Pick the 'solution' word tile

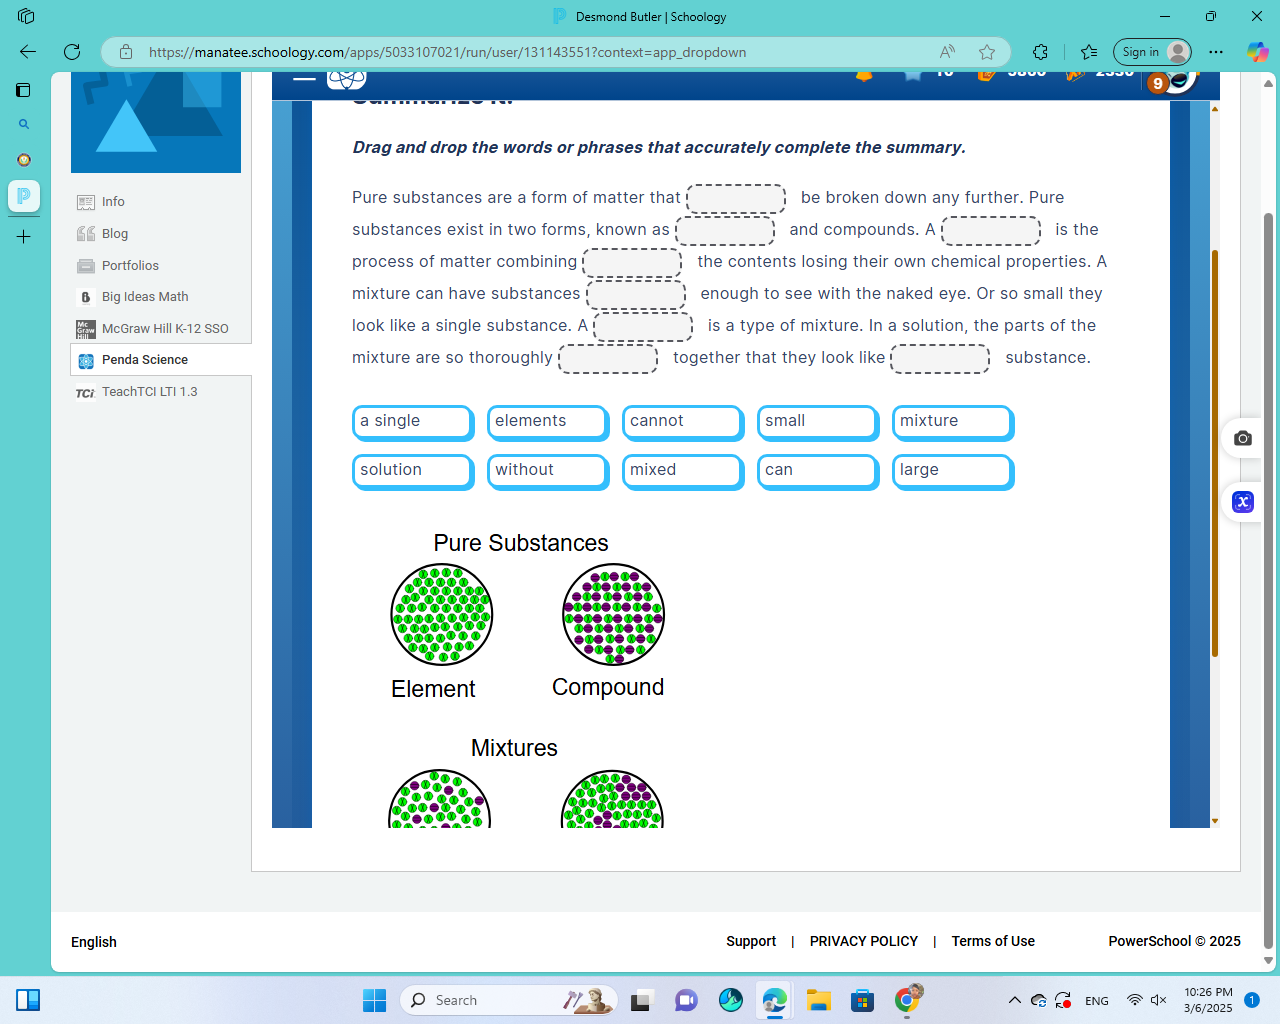tap(412, 471)
